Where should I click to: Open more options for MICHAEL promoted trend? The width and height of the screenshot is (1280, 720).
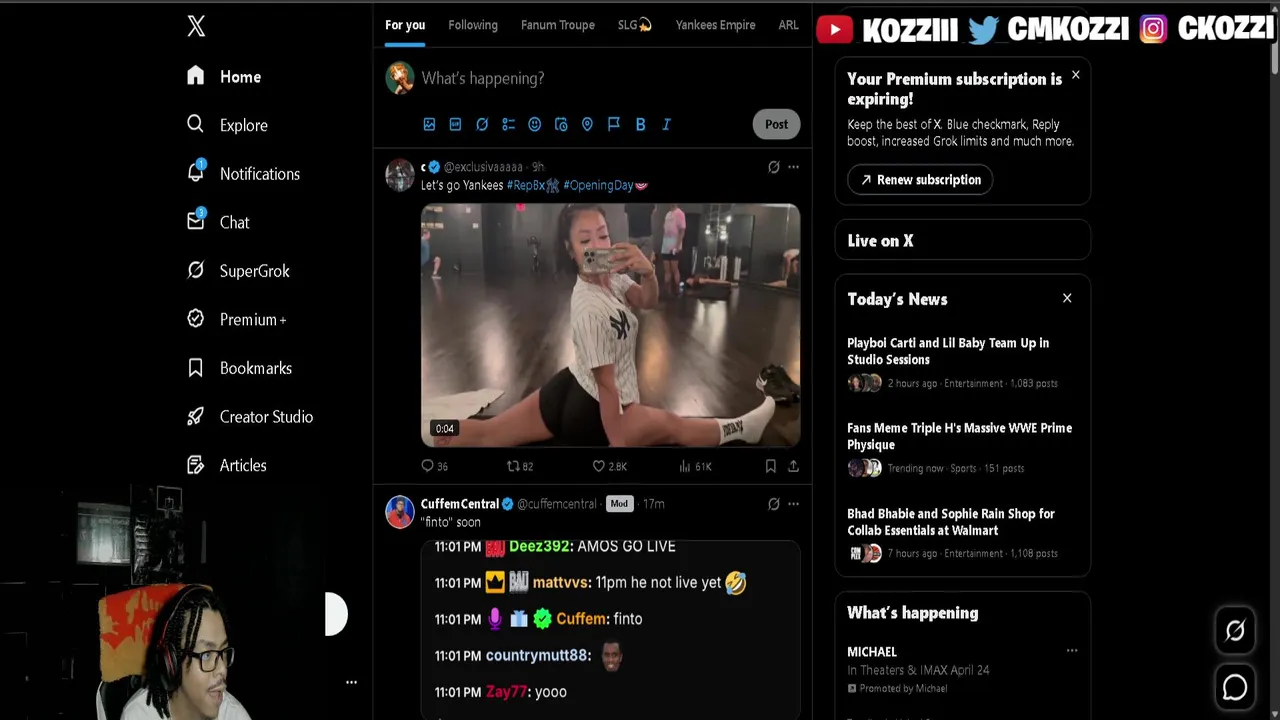[1072, 651]
